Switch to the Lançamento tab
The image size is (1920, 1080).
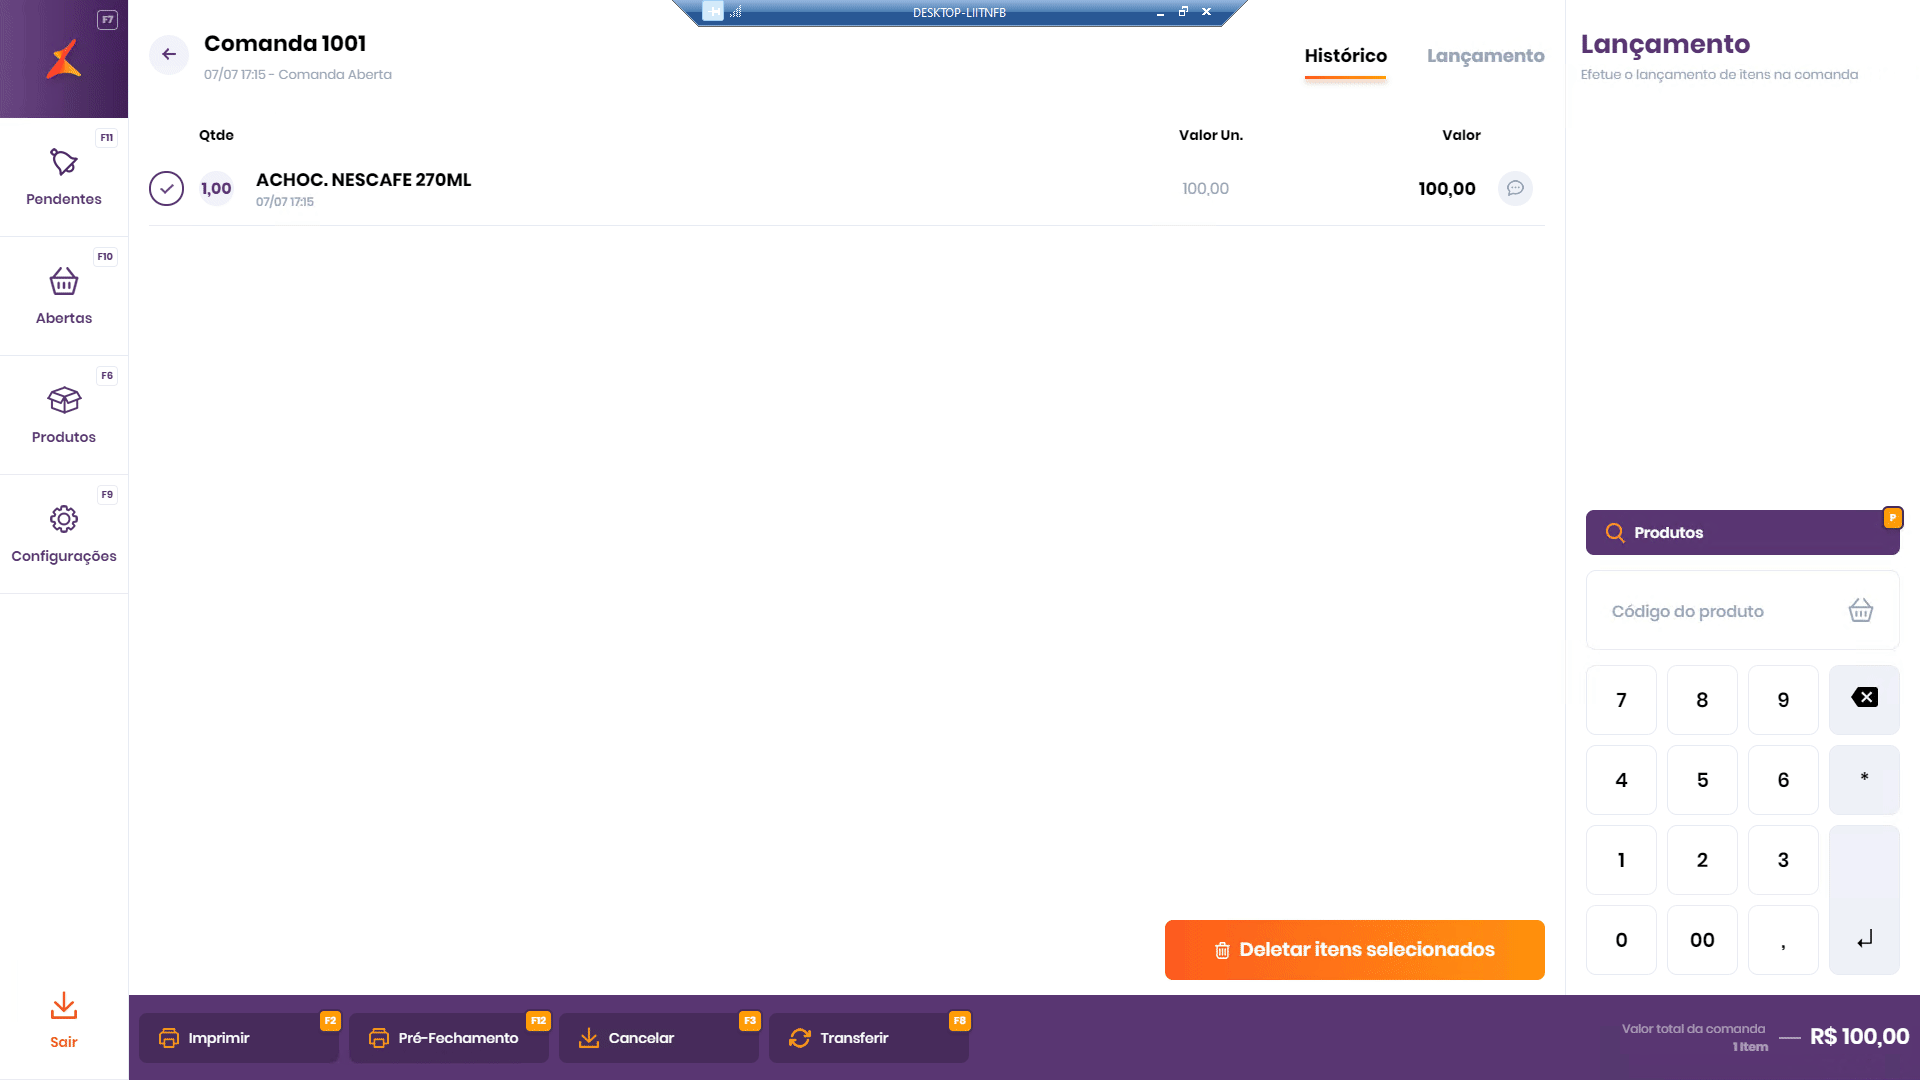point(1485,56)
